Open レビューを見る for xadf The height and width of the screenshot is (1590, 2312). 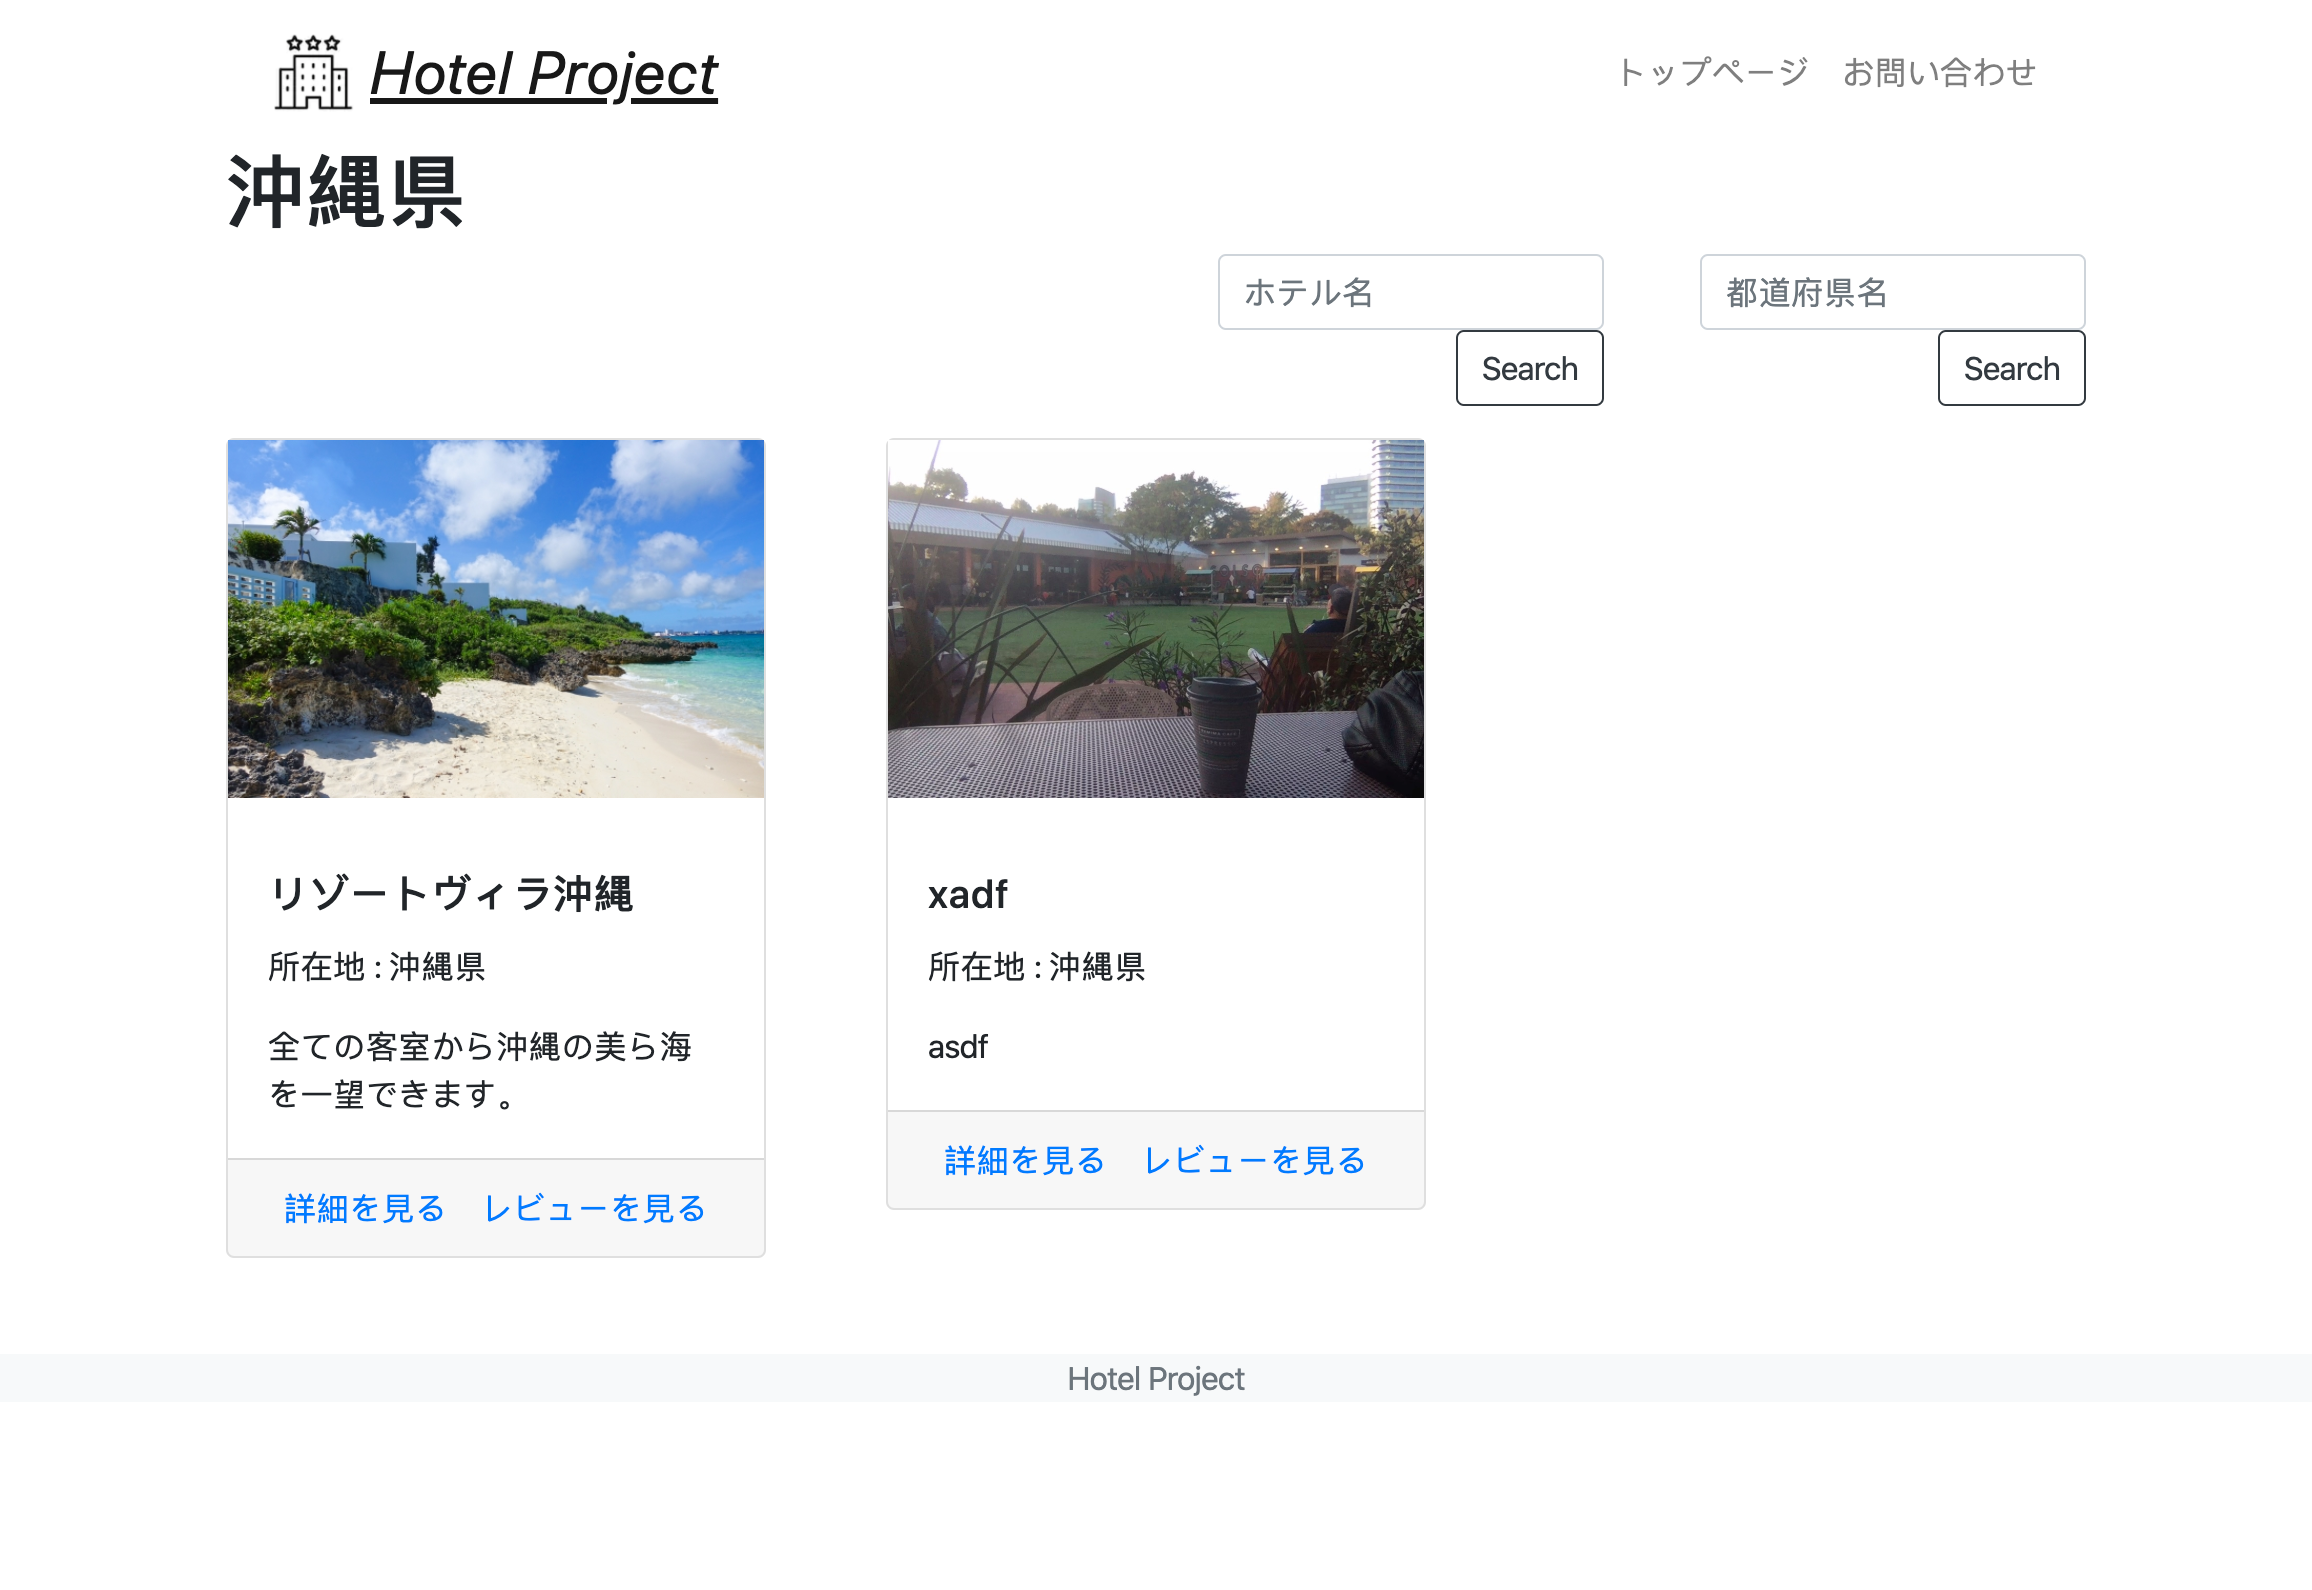point(1253,1160)
